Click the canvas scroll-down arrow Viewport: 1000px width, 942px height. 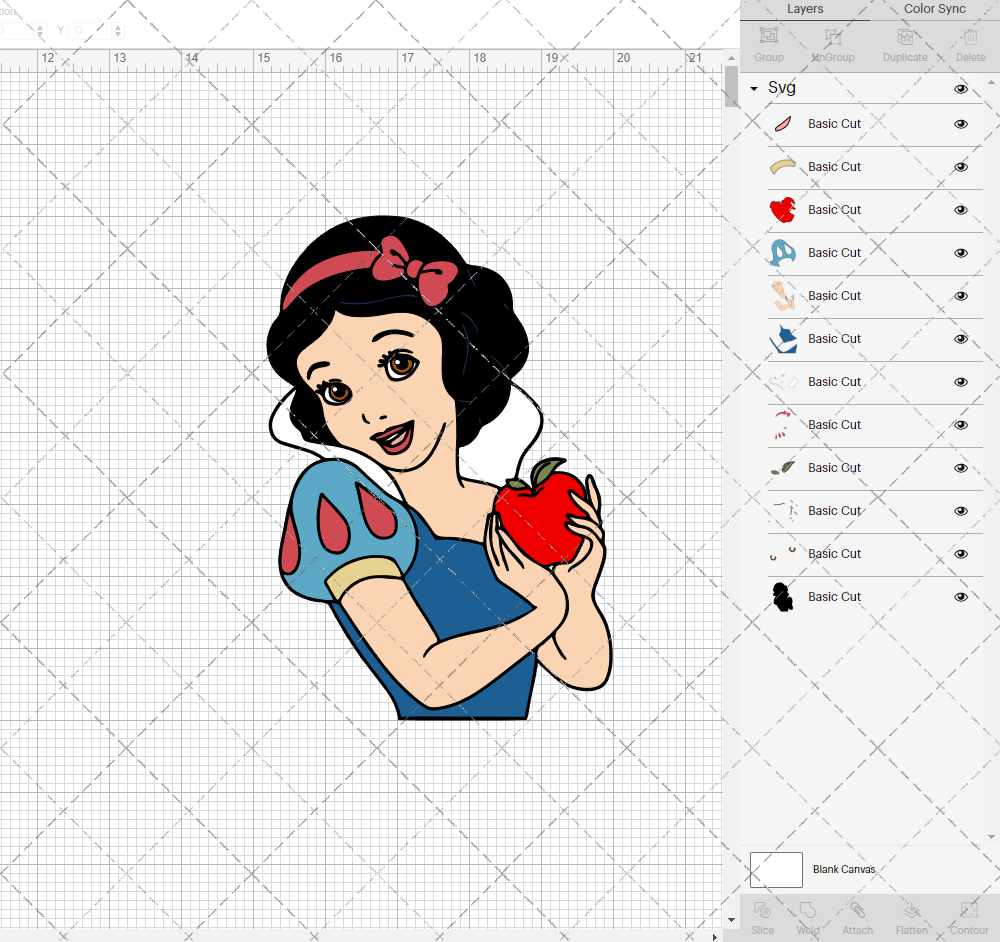[731, 920]
